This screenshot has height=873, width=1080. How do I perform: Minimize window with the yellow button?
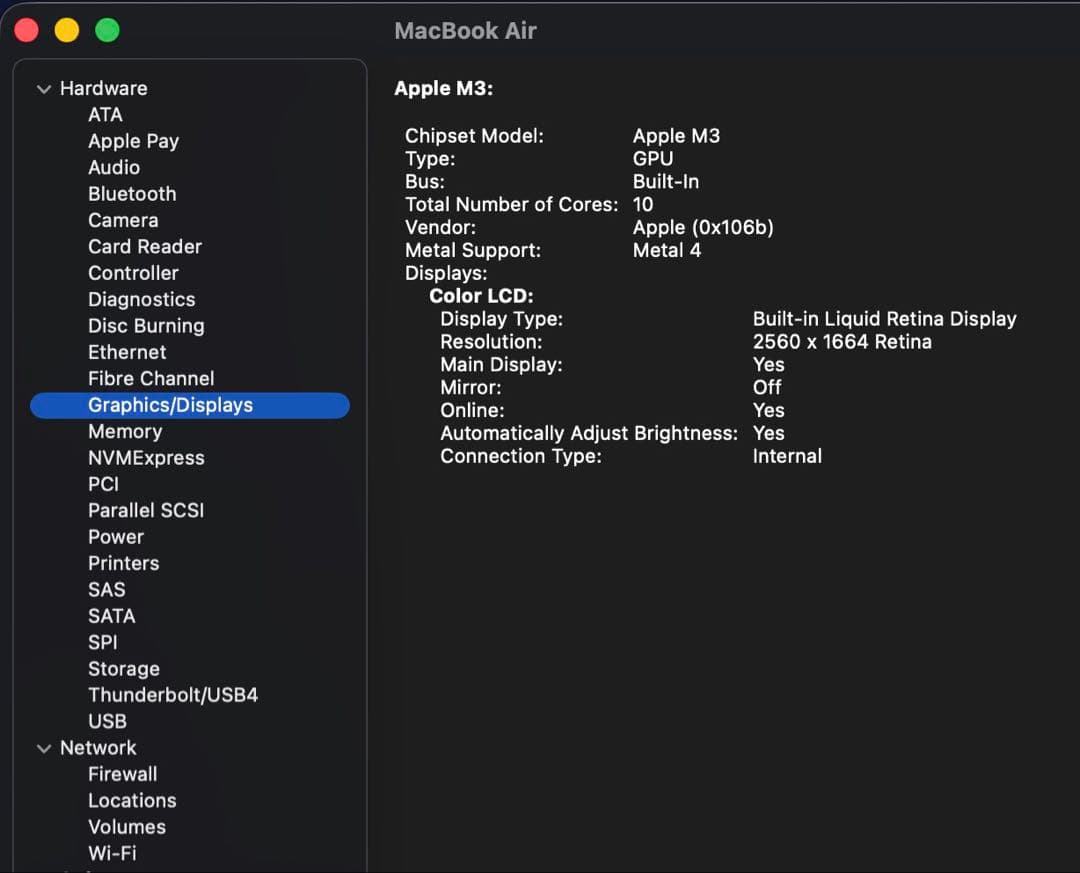click(67, 30)
